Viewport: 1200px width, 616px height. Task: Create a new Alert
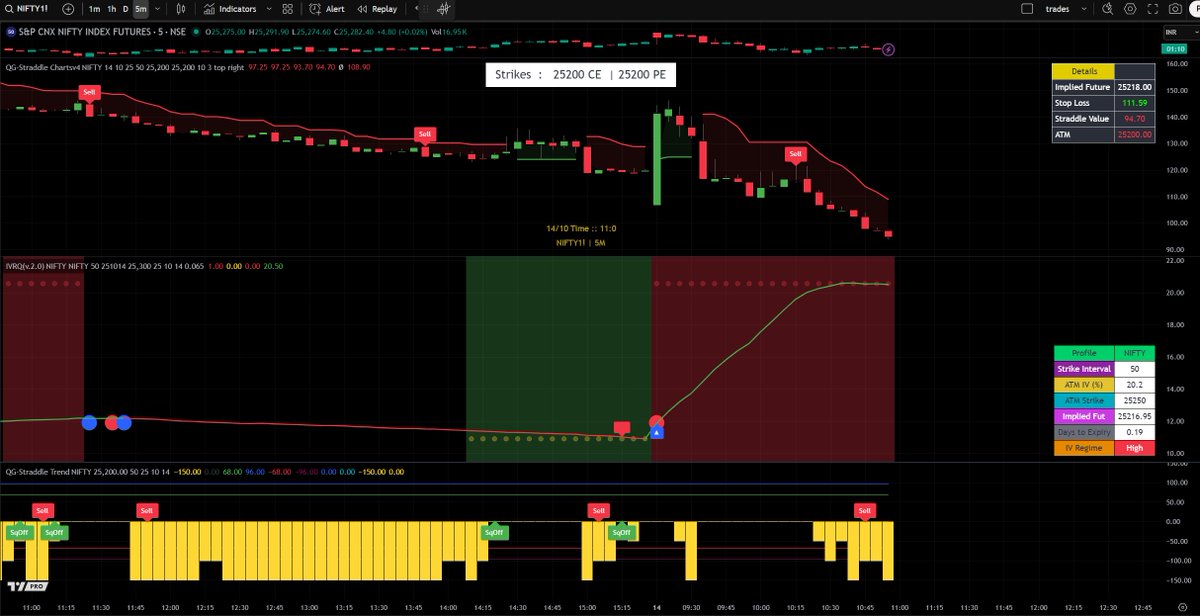(327, 9)
